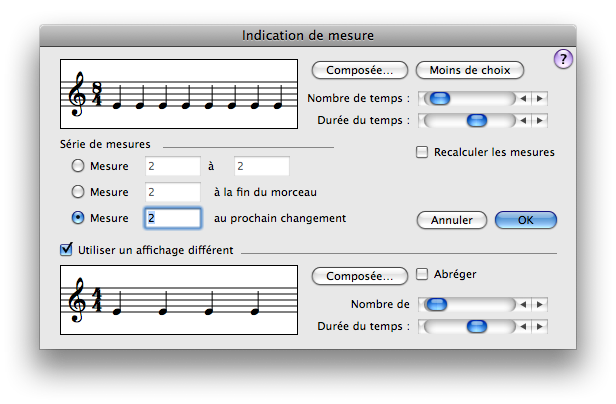Click the purple help question mark icon
616x404 pixels.
[563, 60]
